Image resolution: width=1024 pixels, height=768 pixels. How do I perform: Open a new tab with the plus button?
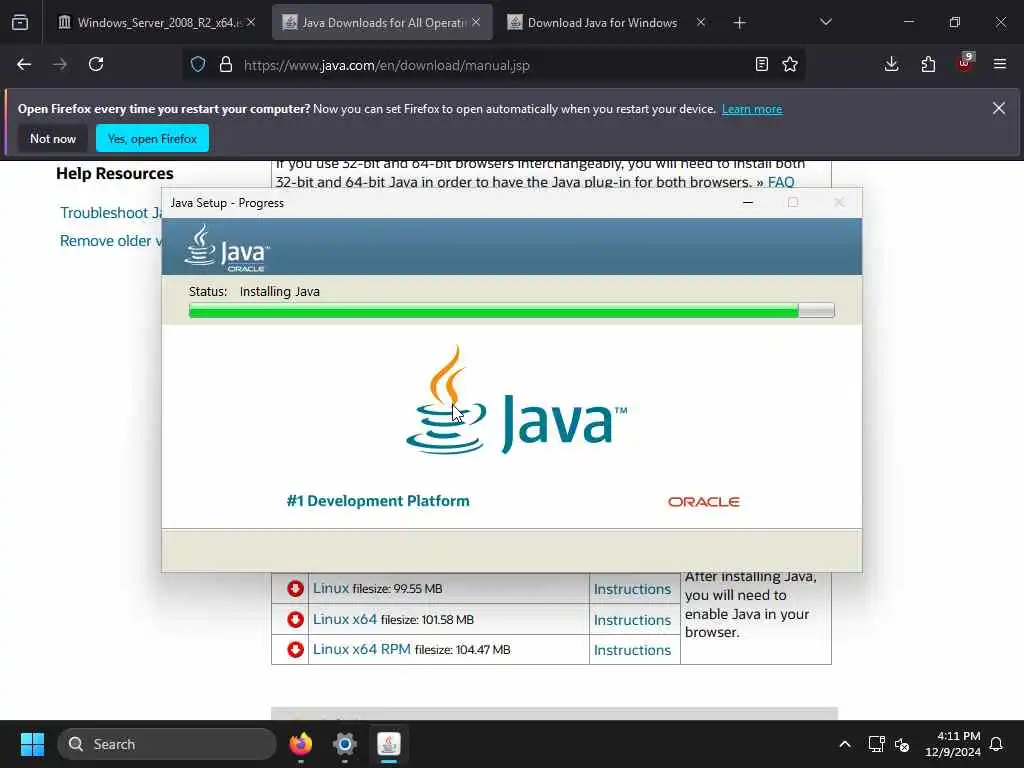(x=739, y=23)
